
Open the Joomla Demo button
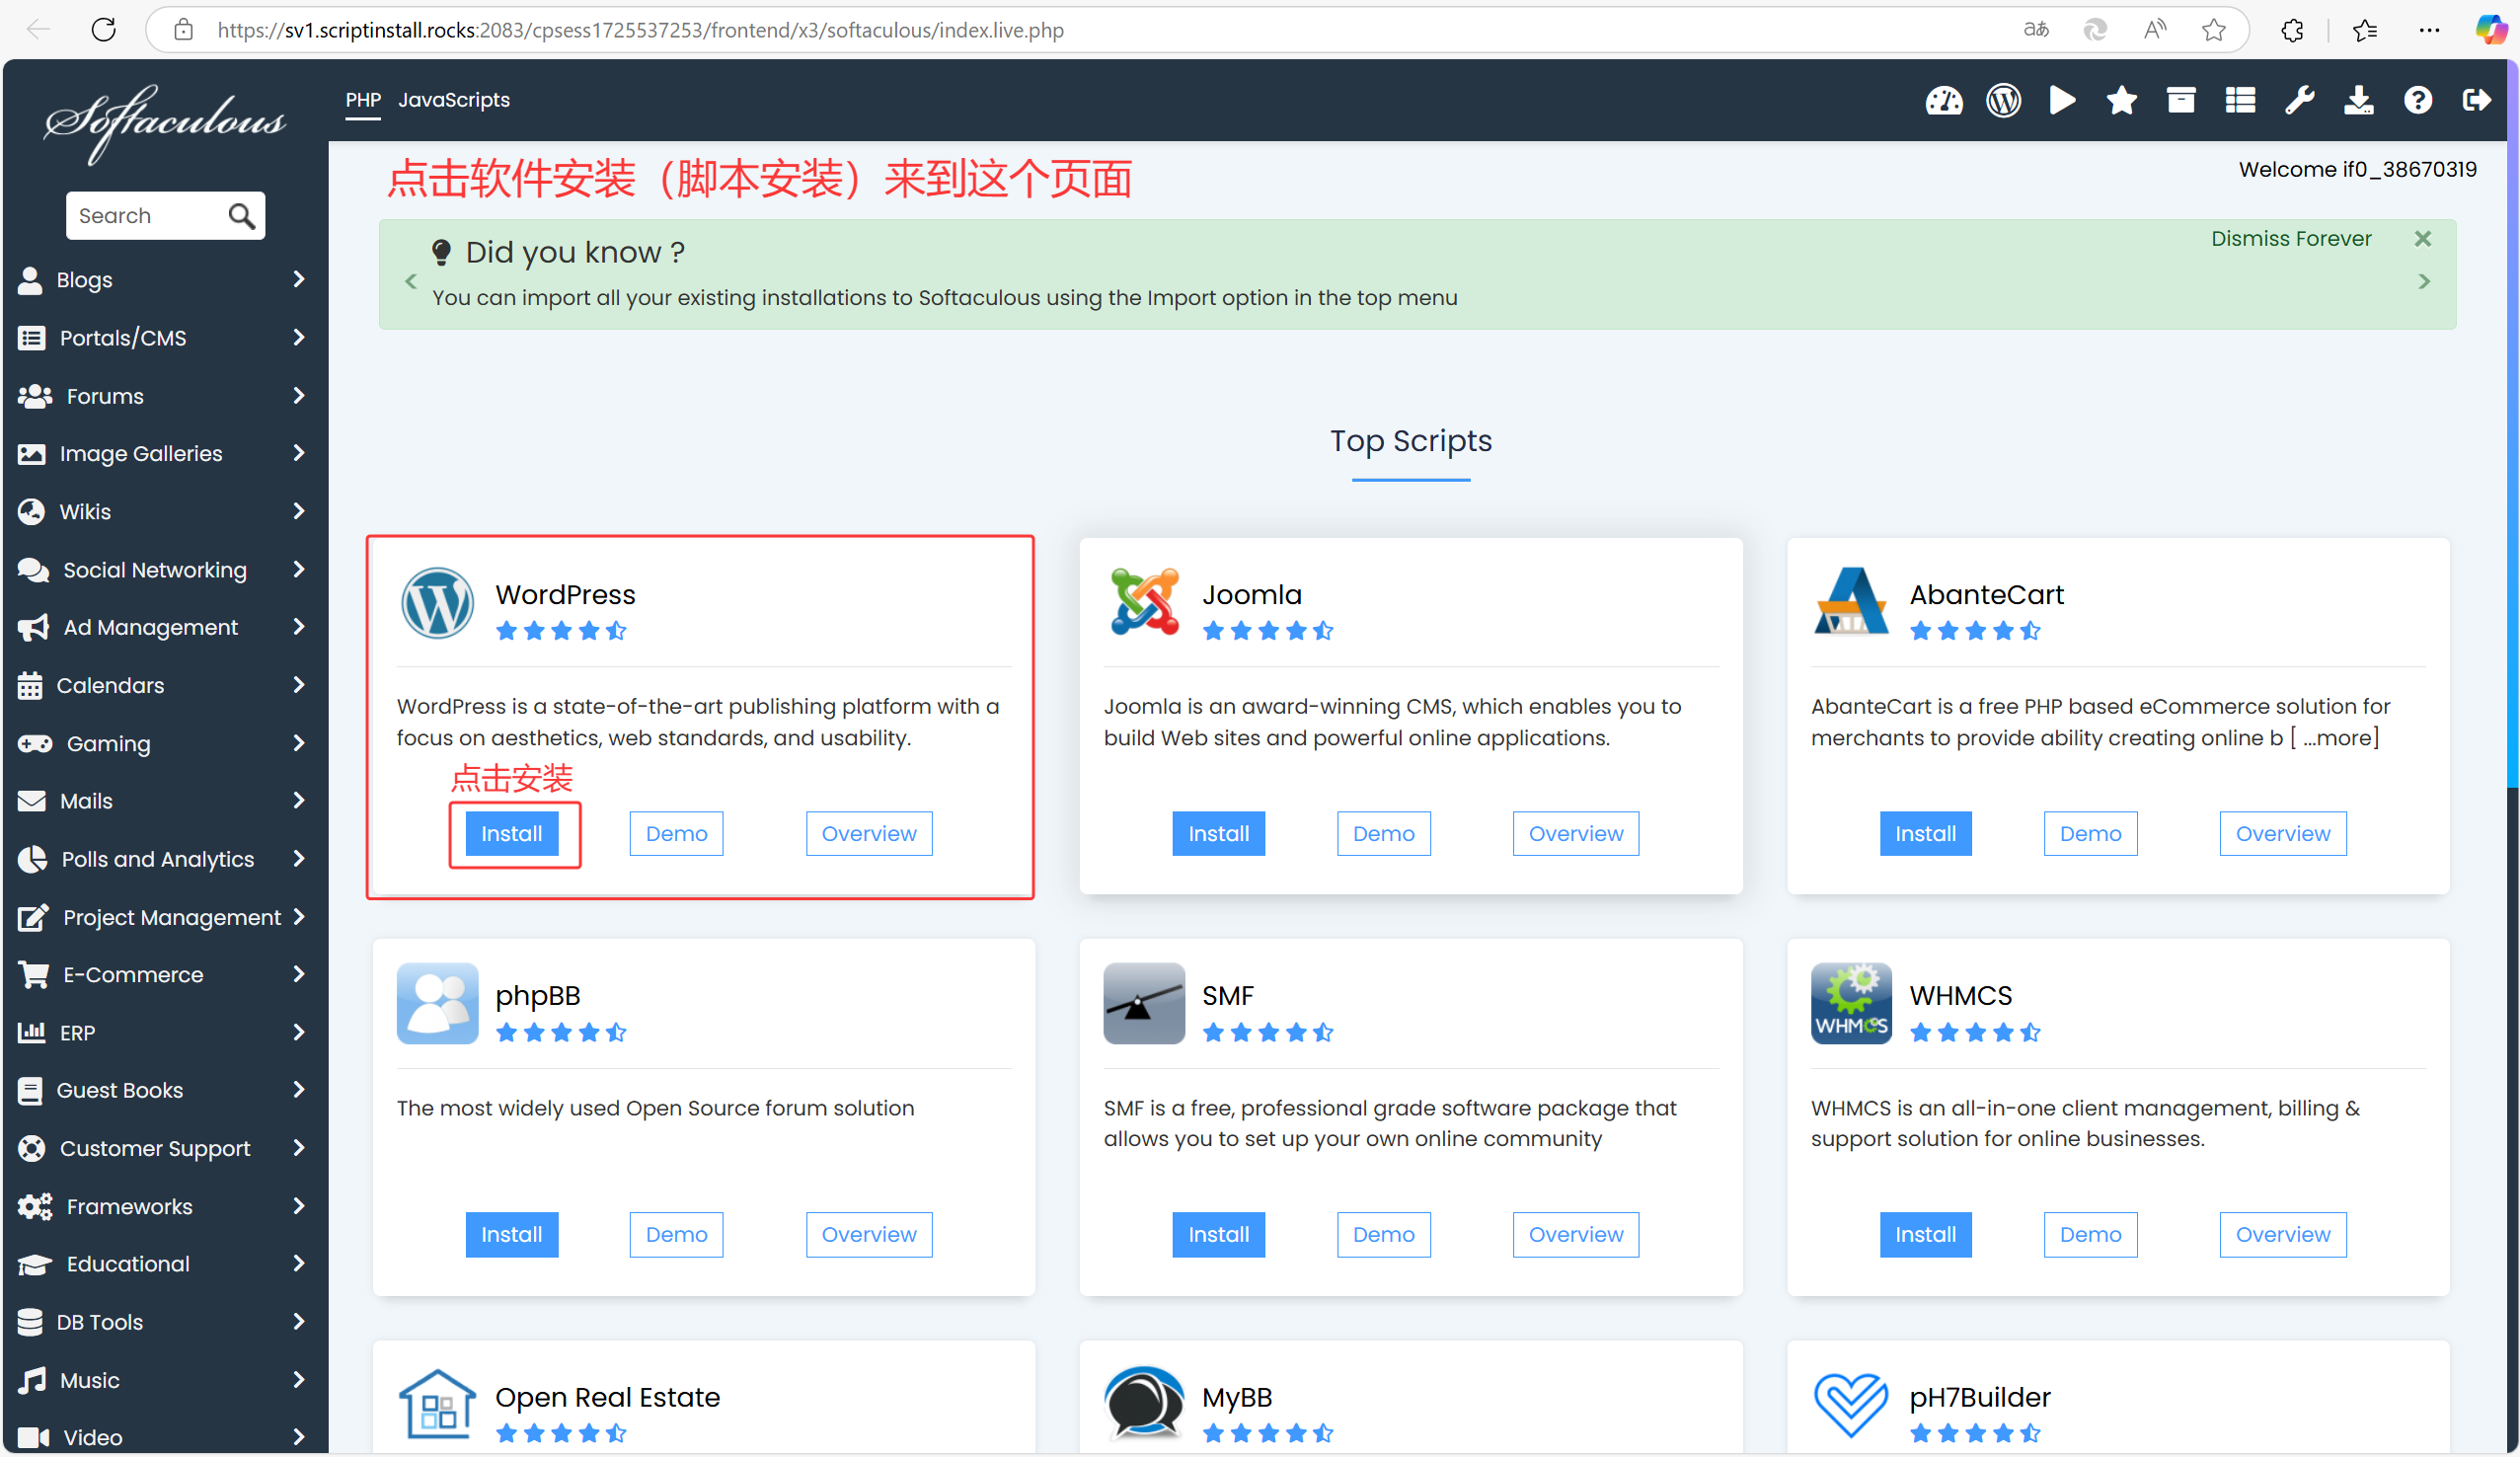point(1383,834)
